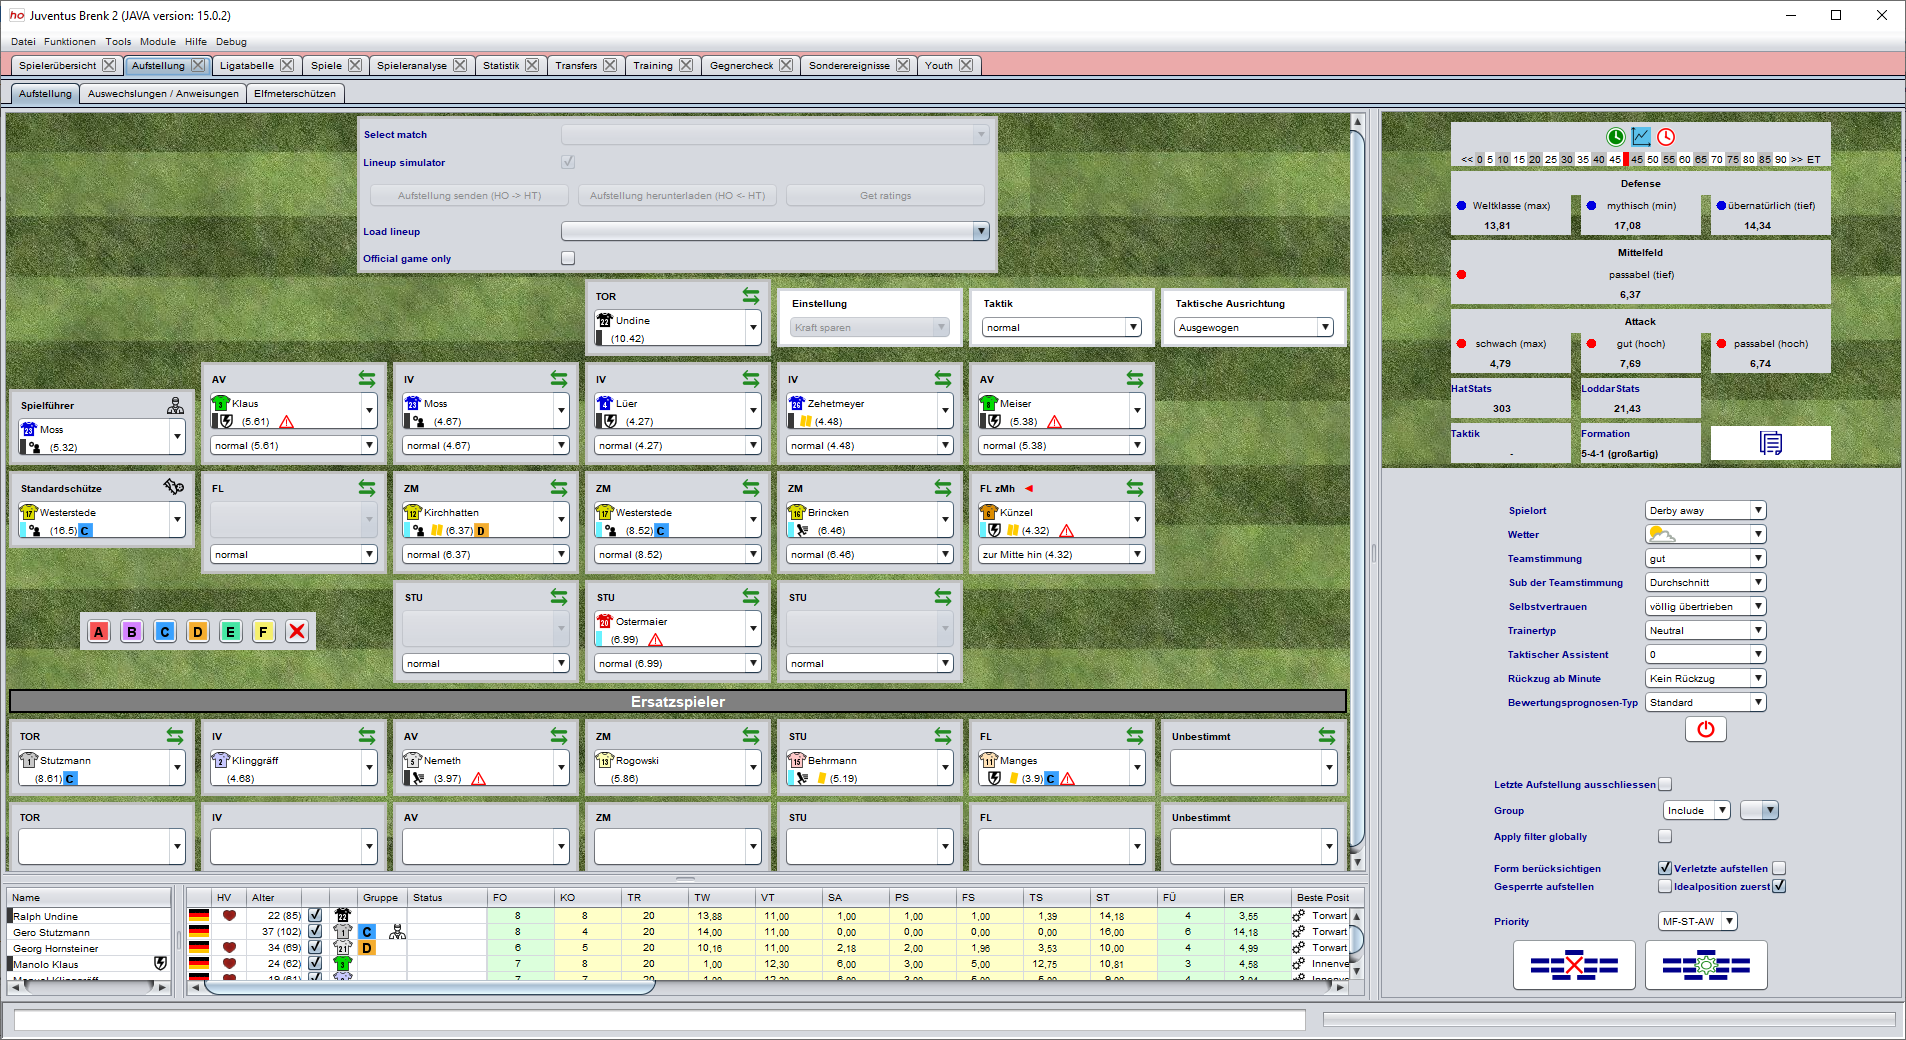Open the Load lineup dropdown
The image size is (1906, 1040).
point(979,231)
